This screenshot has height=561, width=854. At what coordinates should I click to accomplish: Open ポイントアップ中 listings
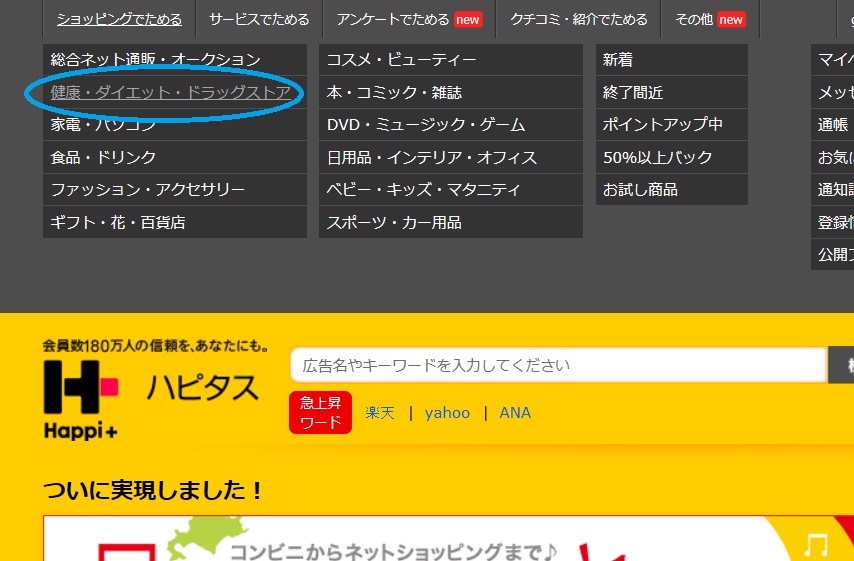pos(672,125)
